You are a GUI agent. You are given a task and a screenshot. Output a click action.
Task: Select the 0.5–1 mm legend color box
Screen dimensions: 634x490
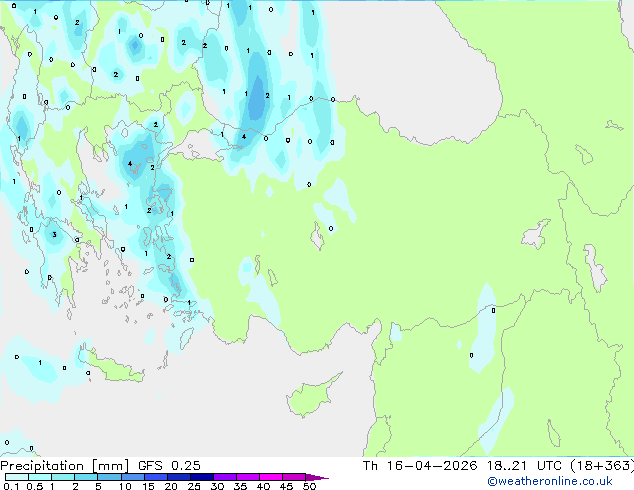tap(40, 477)
